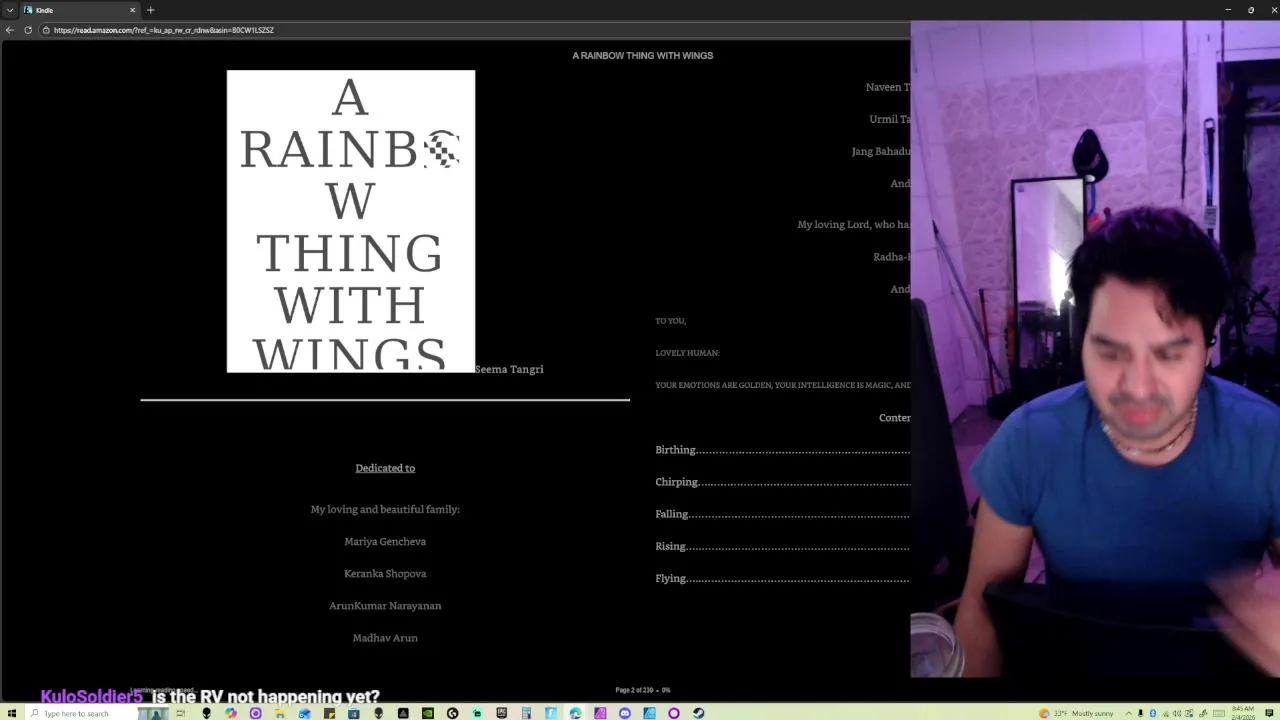This screenshot has width=1280, height=720.
Task: Switch to the Kindle browser tab
Action: tap(78, 10)
